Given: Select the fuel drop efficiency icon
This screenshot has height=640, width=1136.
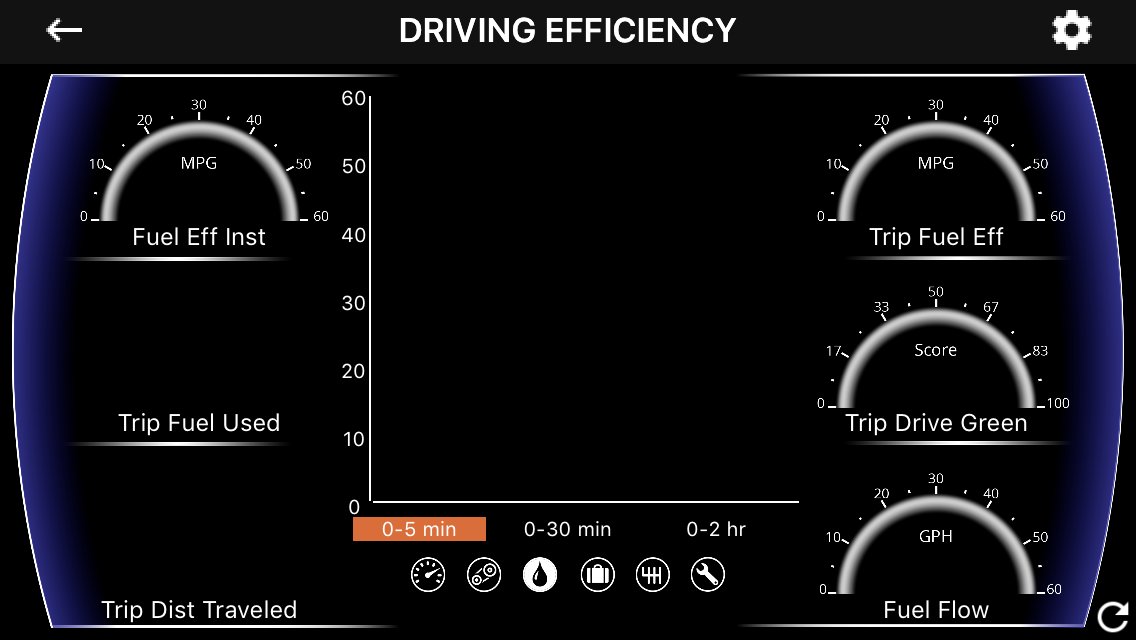Looking at the screenshot, I should (x=540, y=575).
